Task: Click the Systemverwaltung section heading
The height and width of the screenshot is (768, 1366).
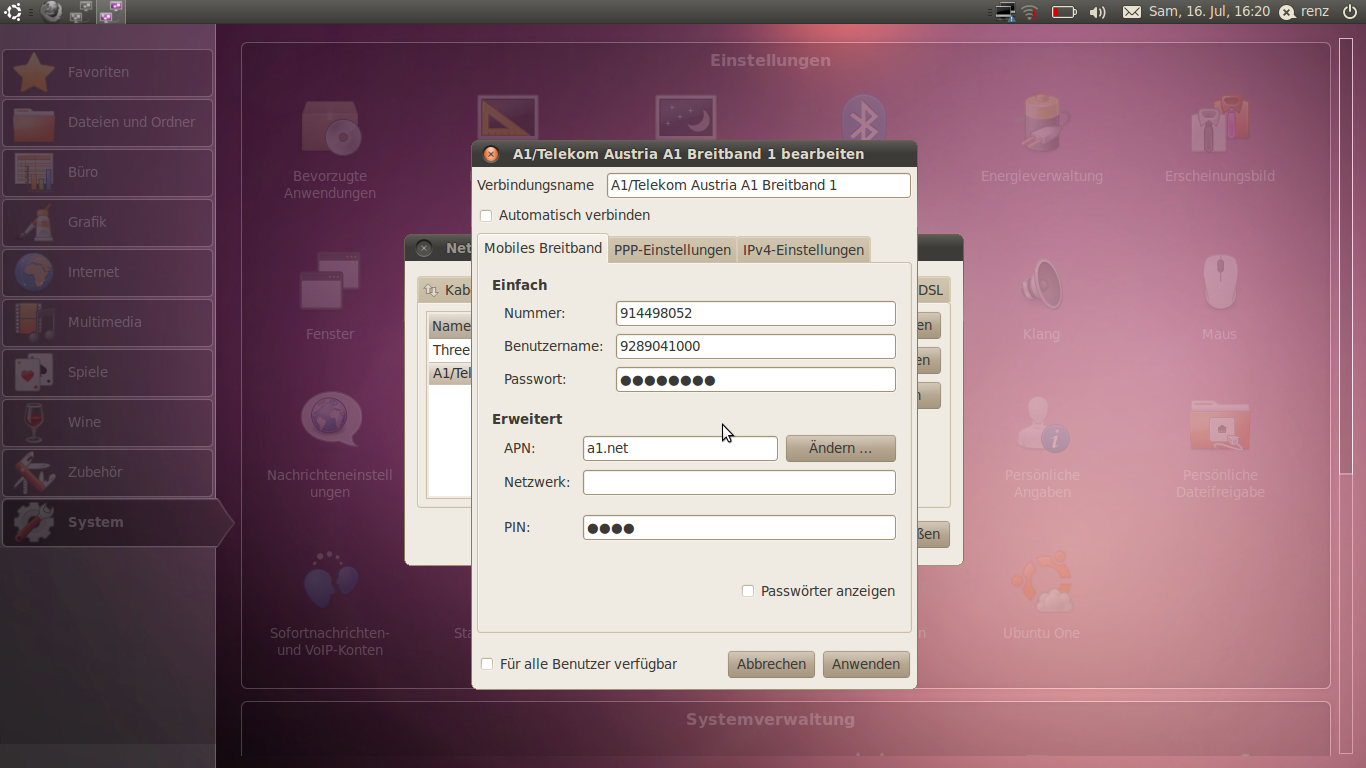Action: coord(770,719)
